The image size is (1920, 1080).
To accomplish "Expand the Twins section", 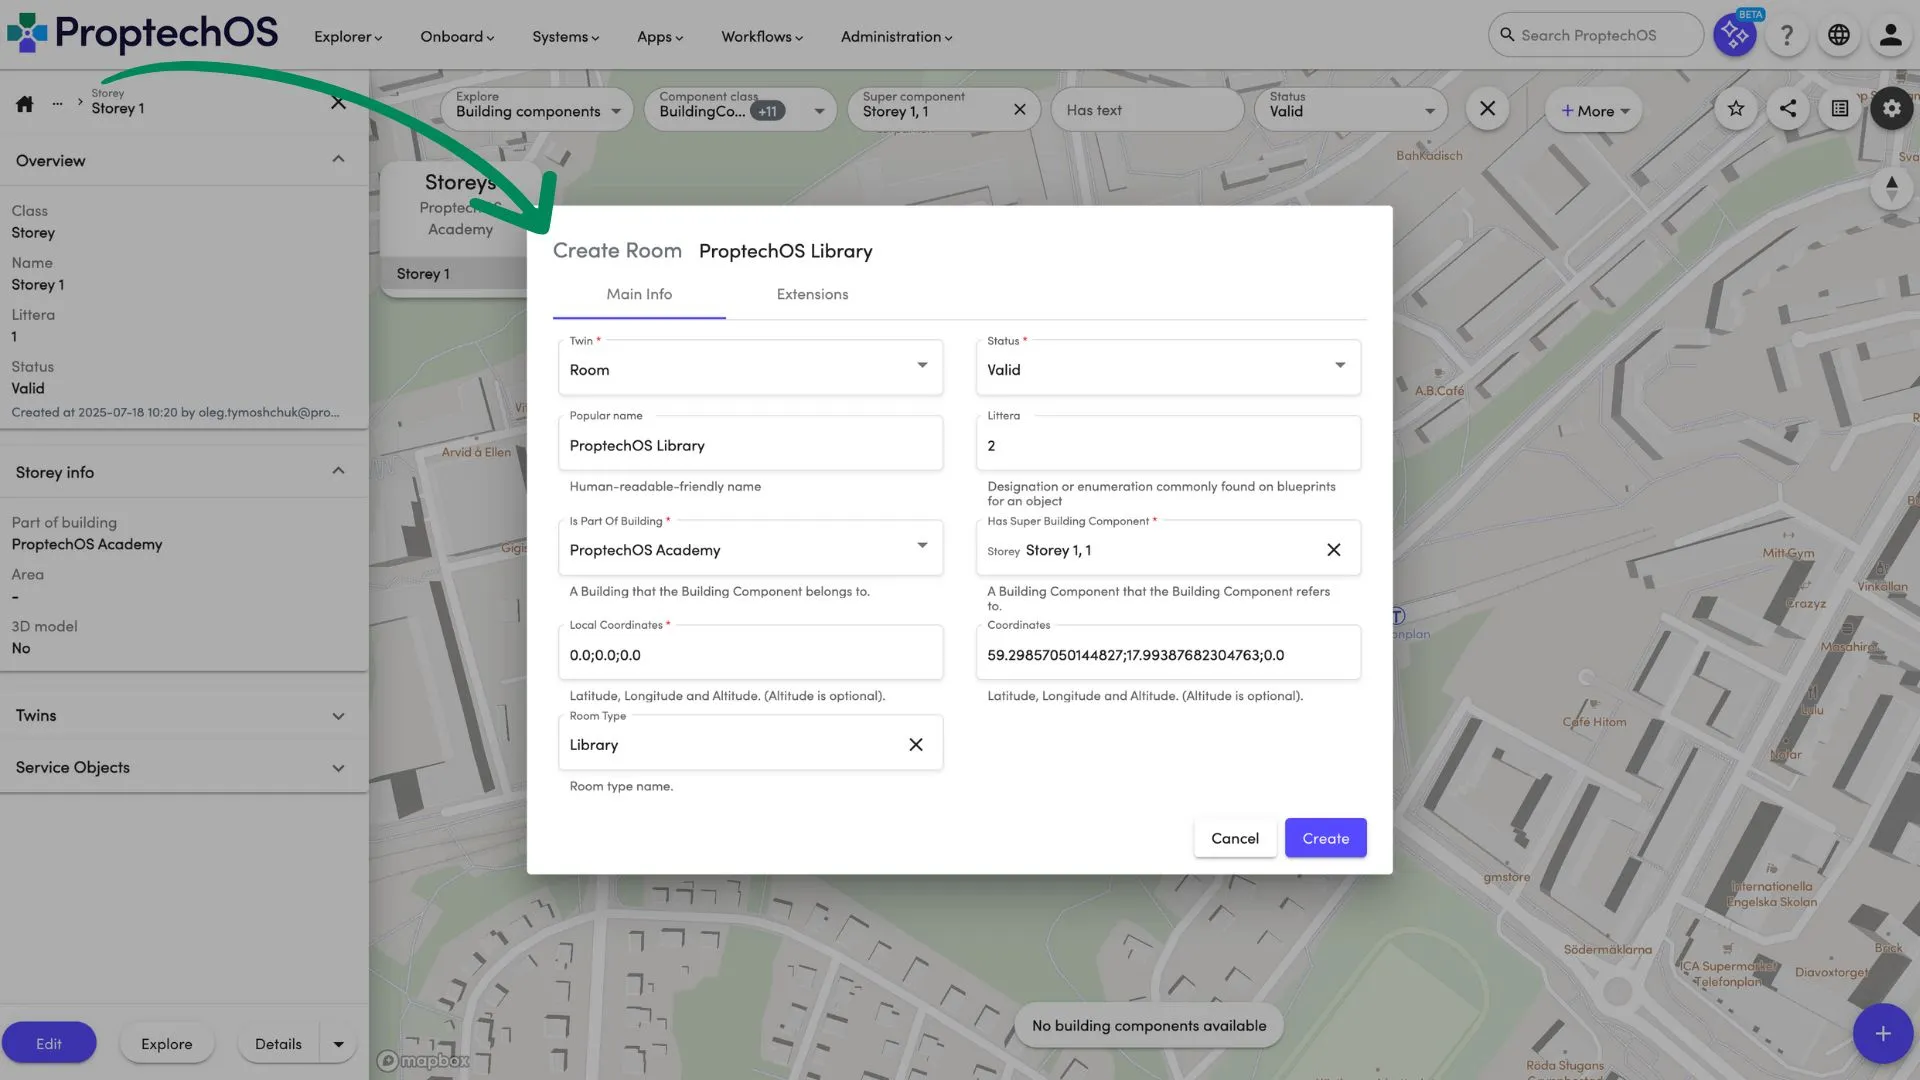I will coord(338,716).
